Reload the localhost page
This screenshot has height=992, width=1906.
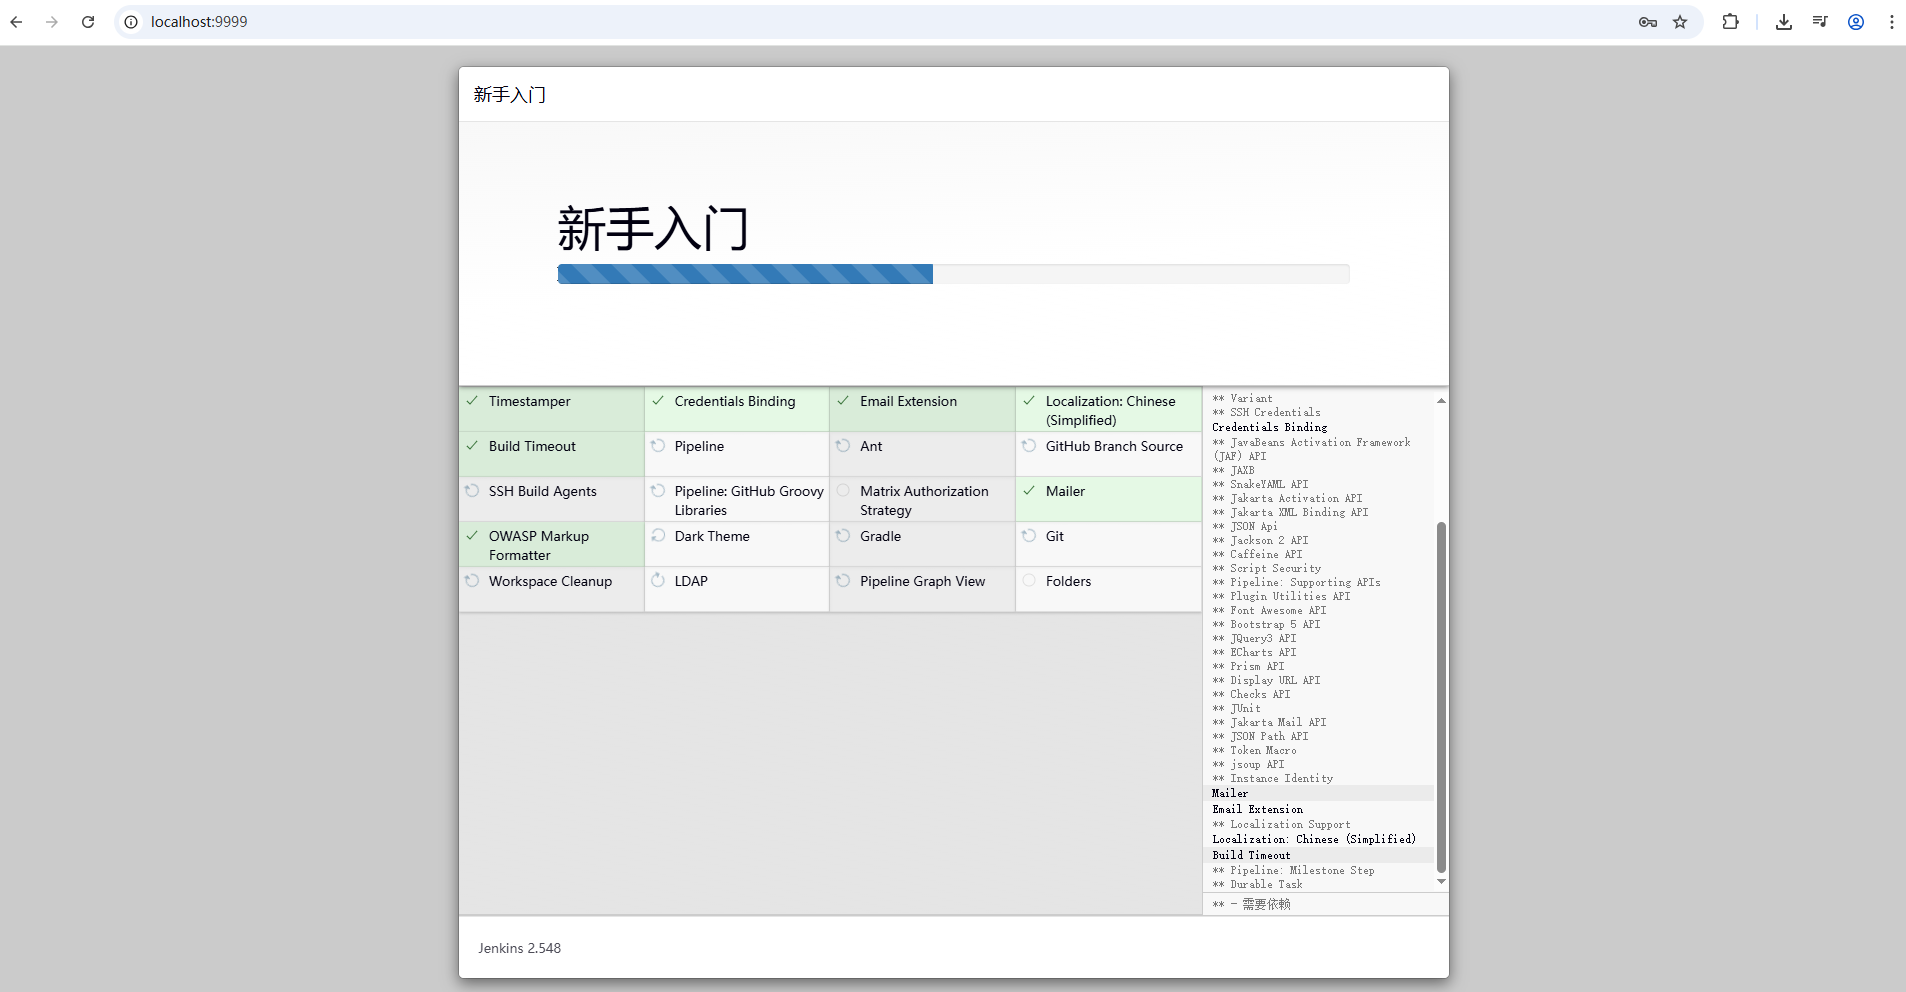[x=88, y=22]
